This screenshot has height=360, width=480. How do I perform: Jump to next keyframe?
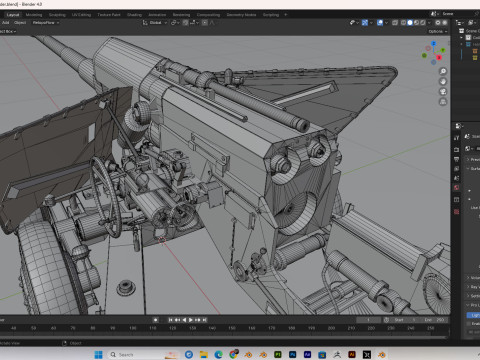click(198, 320)
